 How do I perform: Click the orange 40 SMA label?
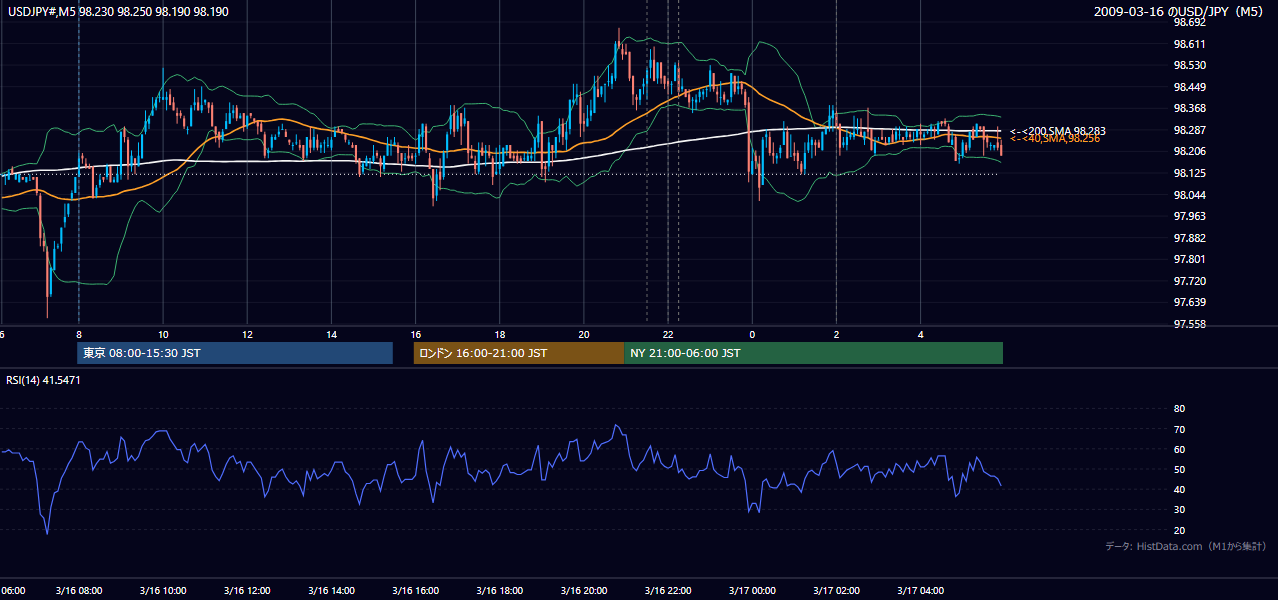pos(1054,139)
